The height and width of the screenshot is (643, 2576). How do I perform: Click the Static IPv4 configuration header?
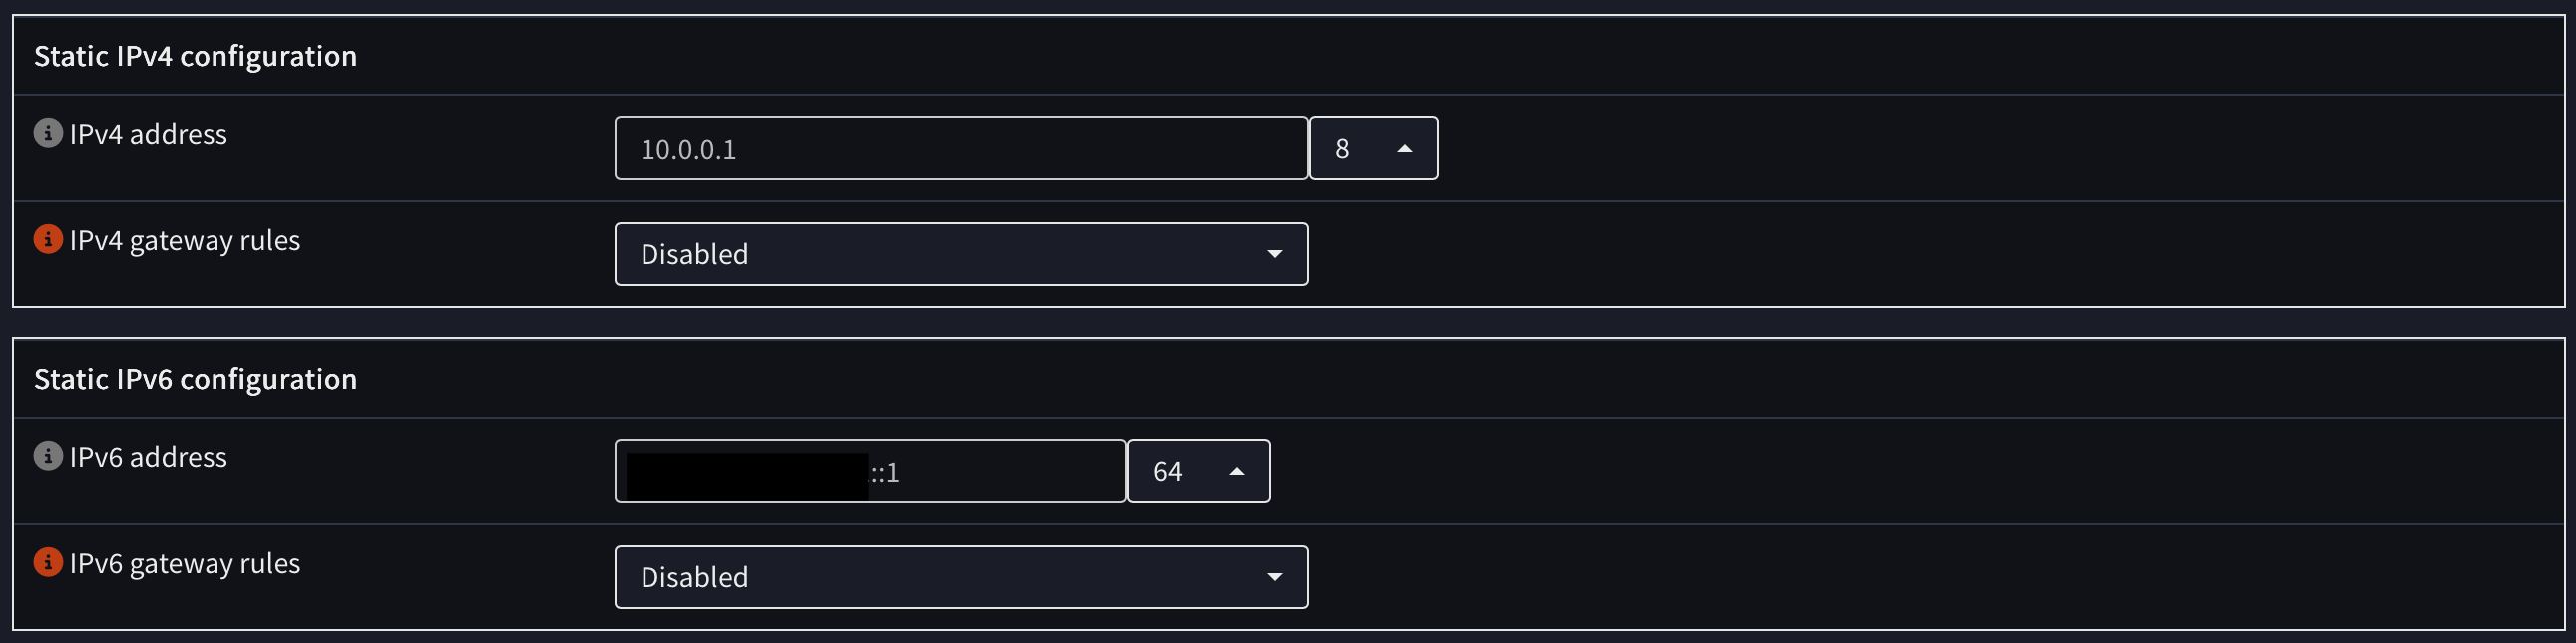(x=195, y=56)
